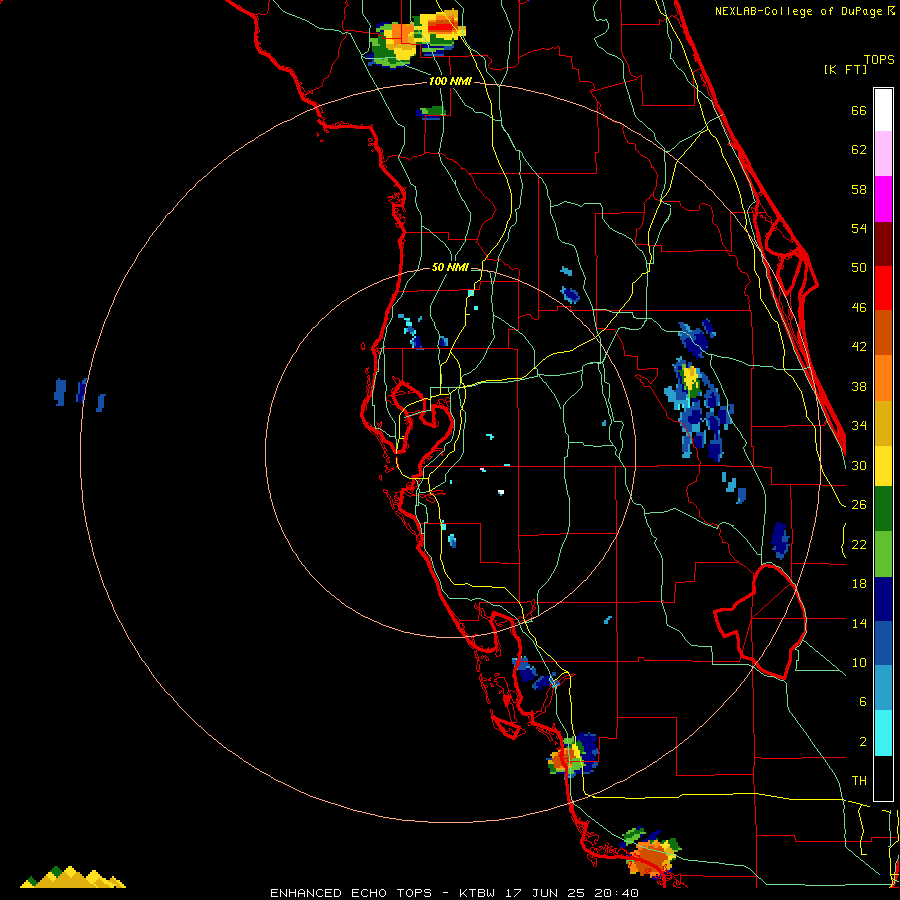900x900 pixels.
Task: Click the 46 legend value
Action: [x=859, y=308]
